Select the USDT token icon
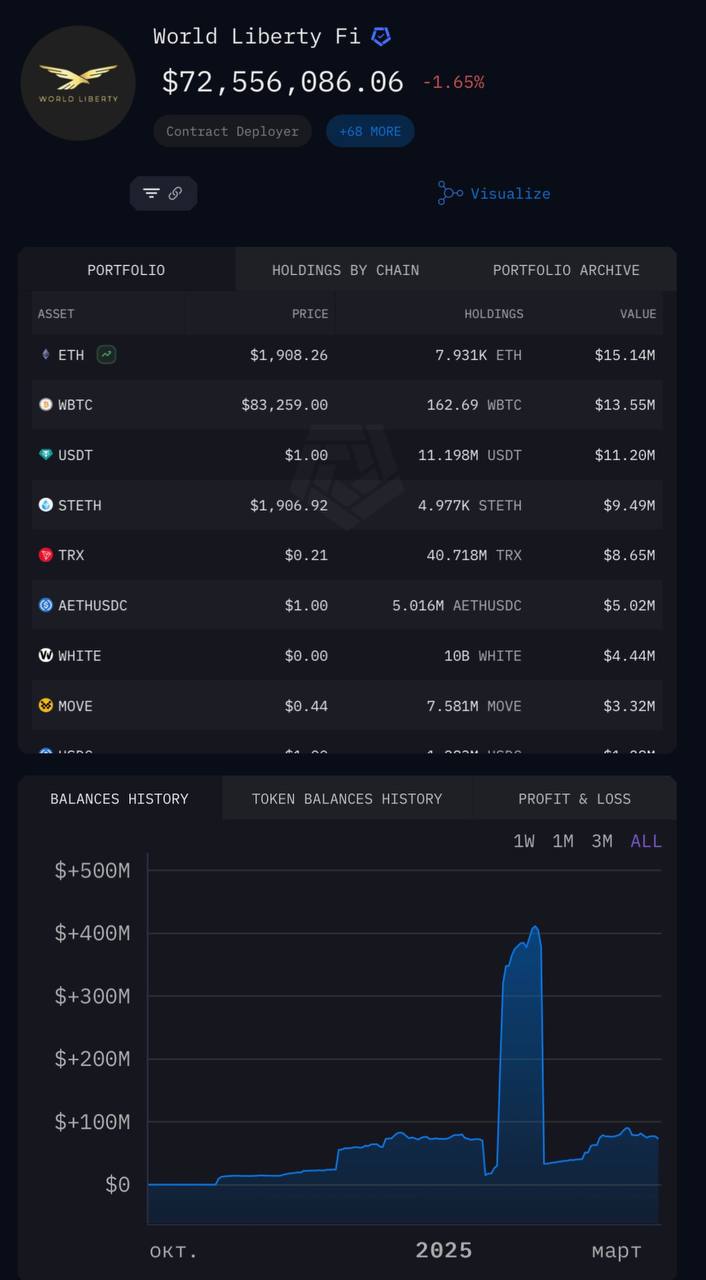This screenshot has width=706, height=1280. [45, 455]
